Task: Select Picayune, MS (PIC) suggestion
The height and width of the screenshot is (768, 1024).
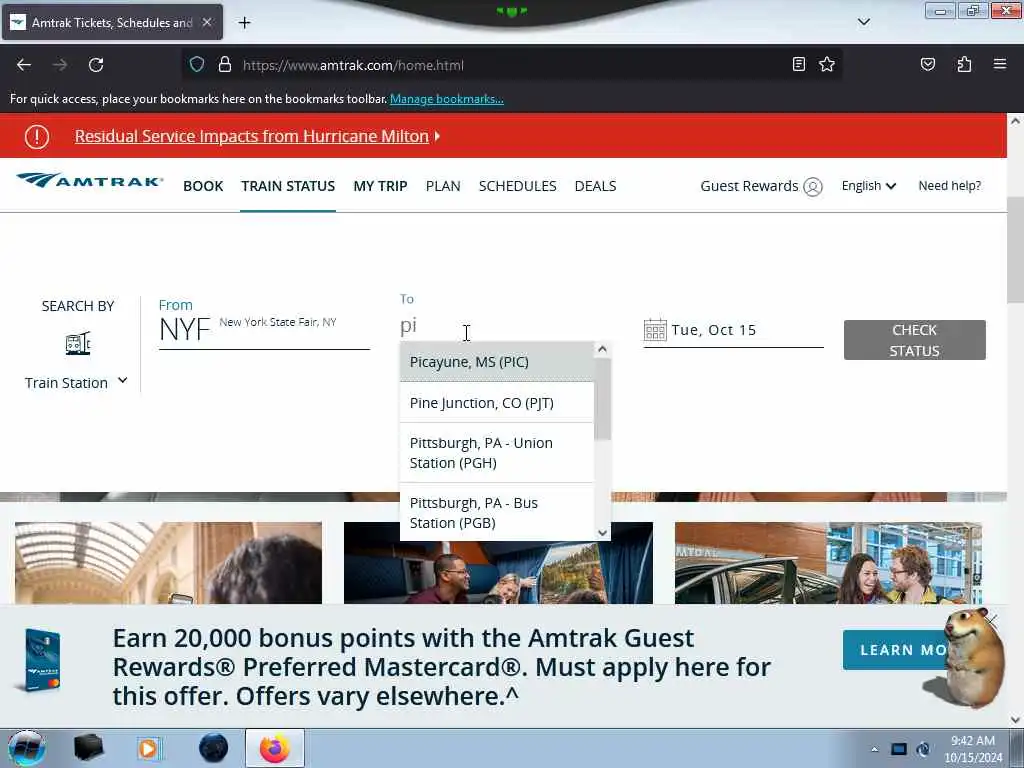Action: point(497,362)
